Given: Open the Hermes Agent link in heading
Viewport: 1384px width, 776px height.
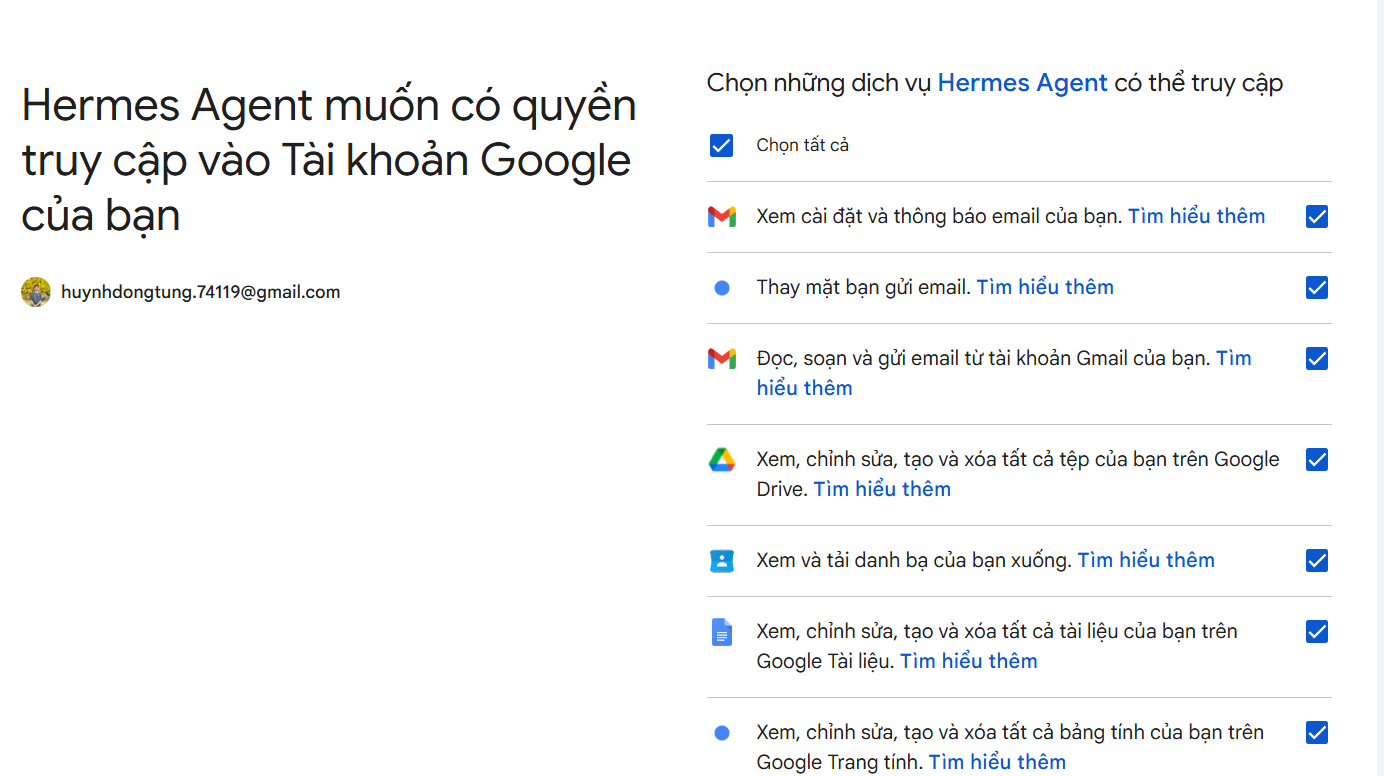Looking at the screenshot, I should pyautogui.click(x=1022, y=83).
